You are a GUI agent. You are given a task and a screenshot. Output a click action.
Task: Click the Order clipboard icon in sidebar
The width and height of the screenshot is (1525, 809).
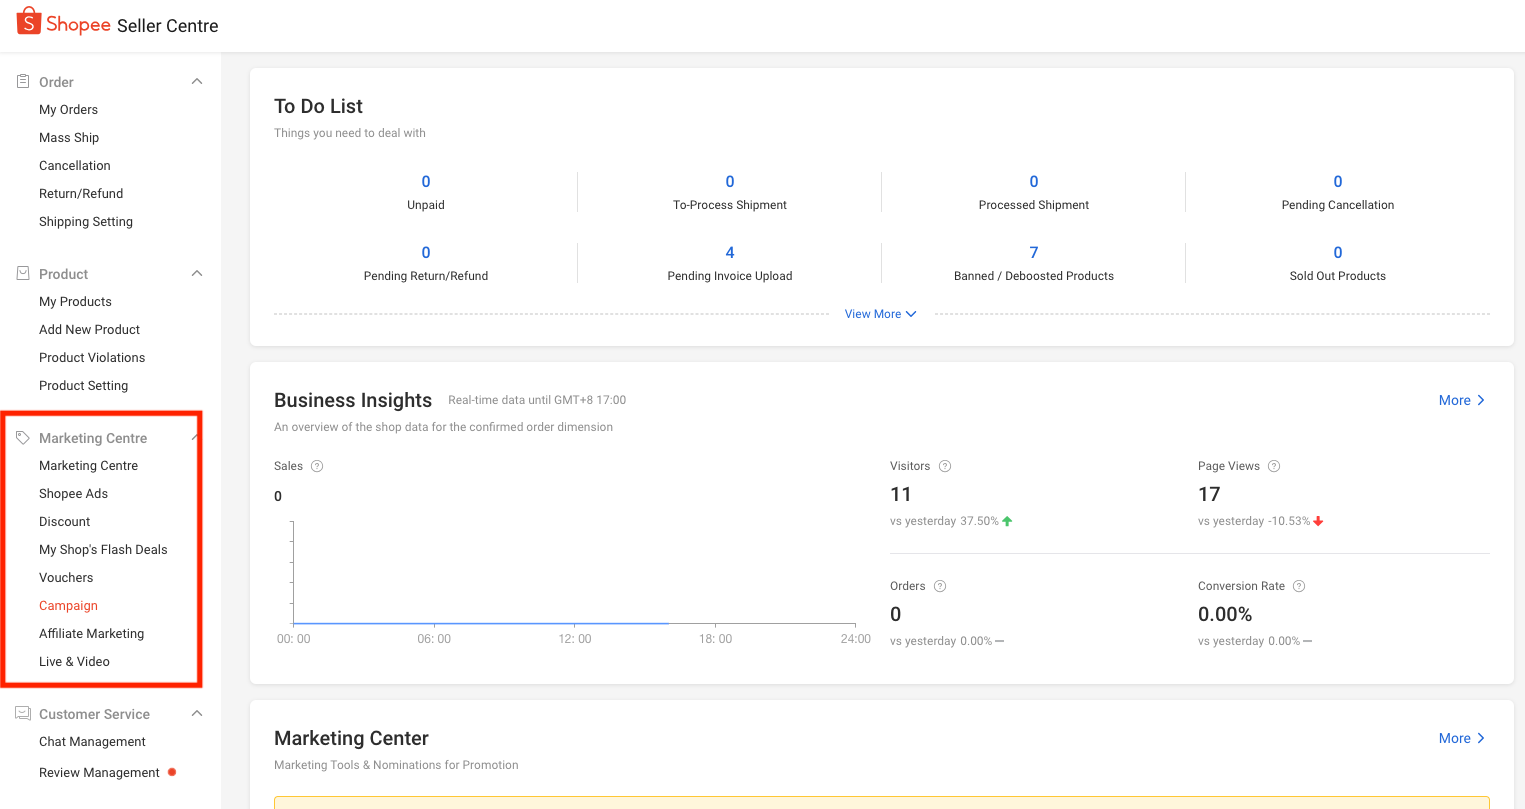(23, 81)
